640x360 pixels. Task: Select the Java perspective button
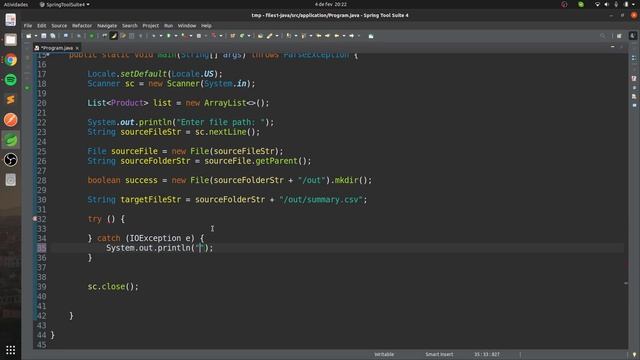click(633, 36)
